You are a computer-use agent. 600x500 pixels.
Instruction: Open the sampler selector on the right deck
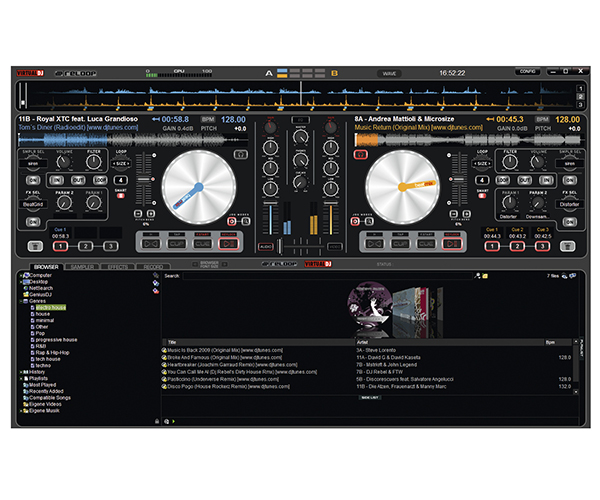pos(569,163)
